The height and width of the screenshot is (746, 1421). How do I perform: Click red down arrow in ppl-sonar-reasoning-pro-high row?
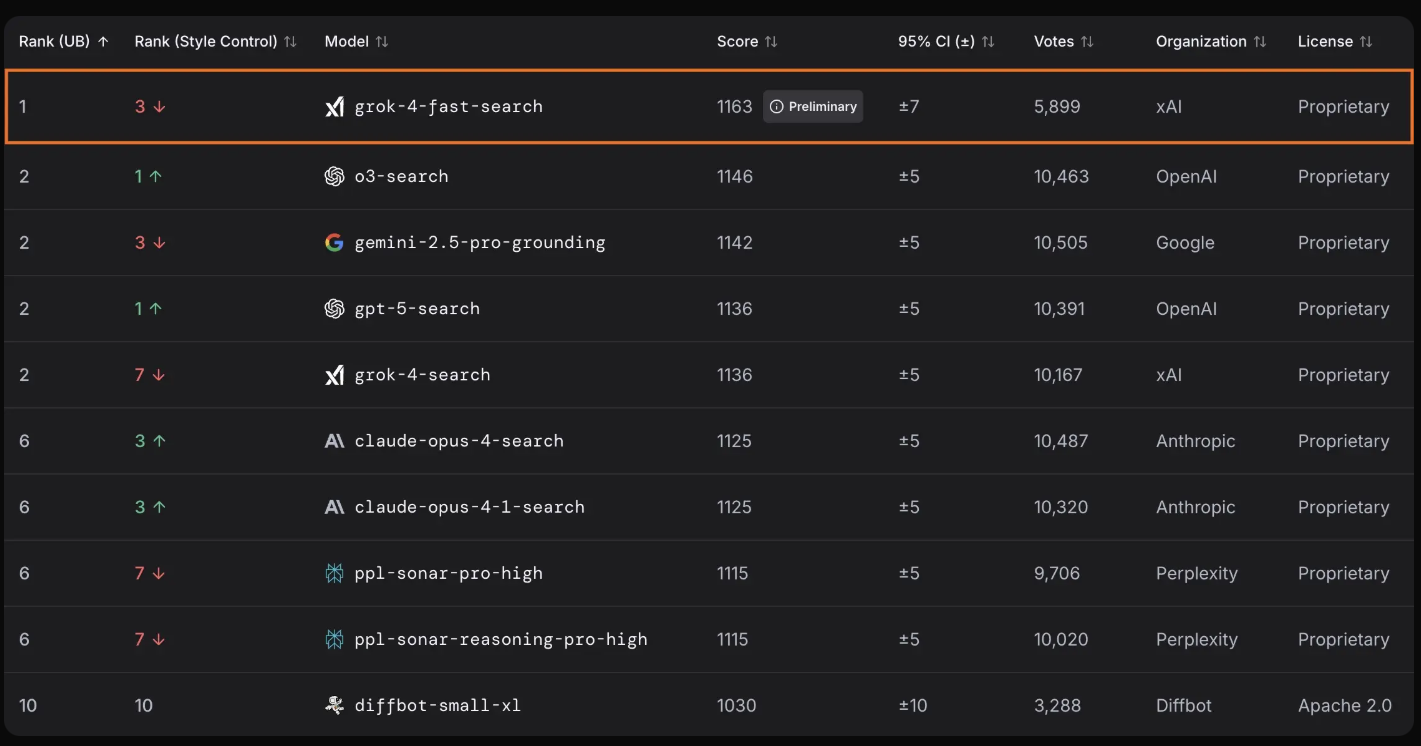point(159,639)
